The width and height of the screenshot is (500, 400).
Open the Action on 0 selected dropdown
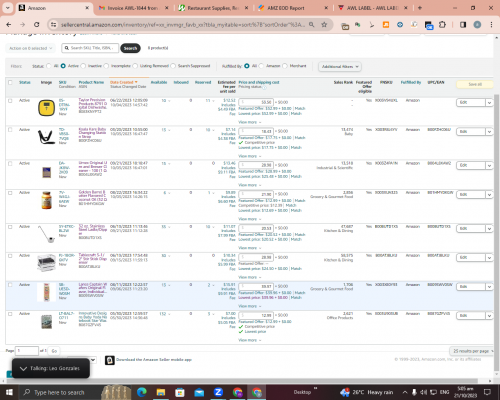coord(30,48)
